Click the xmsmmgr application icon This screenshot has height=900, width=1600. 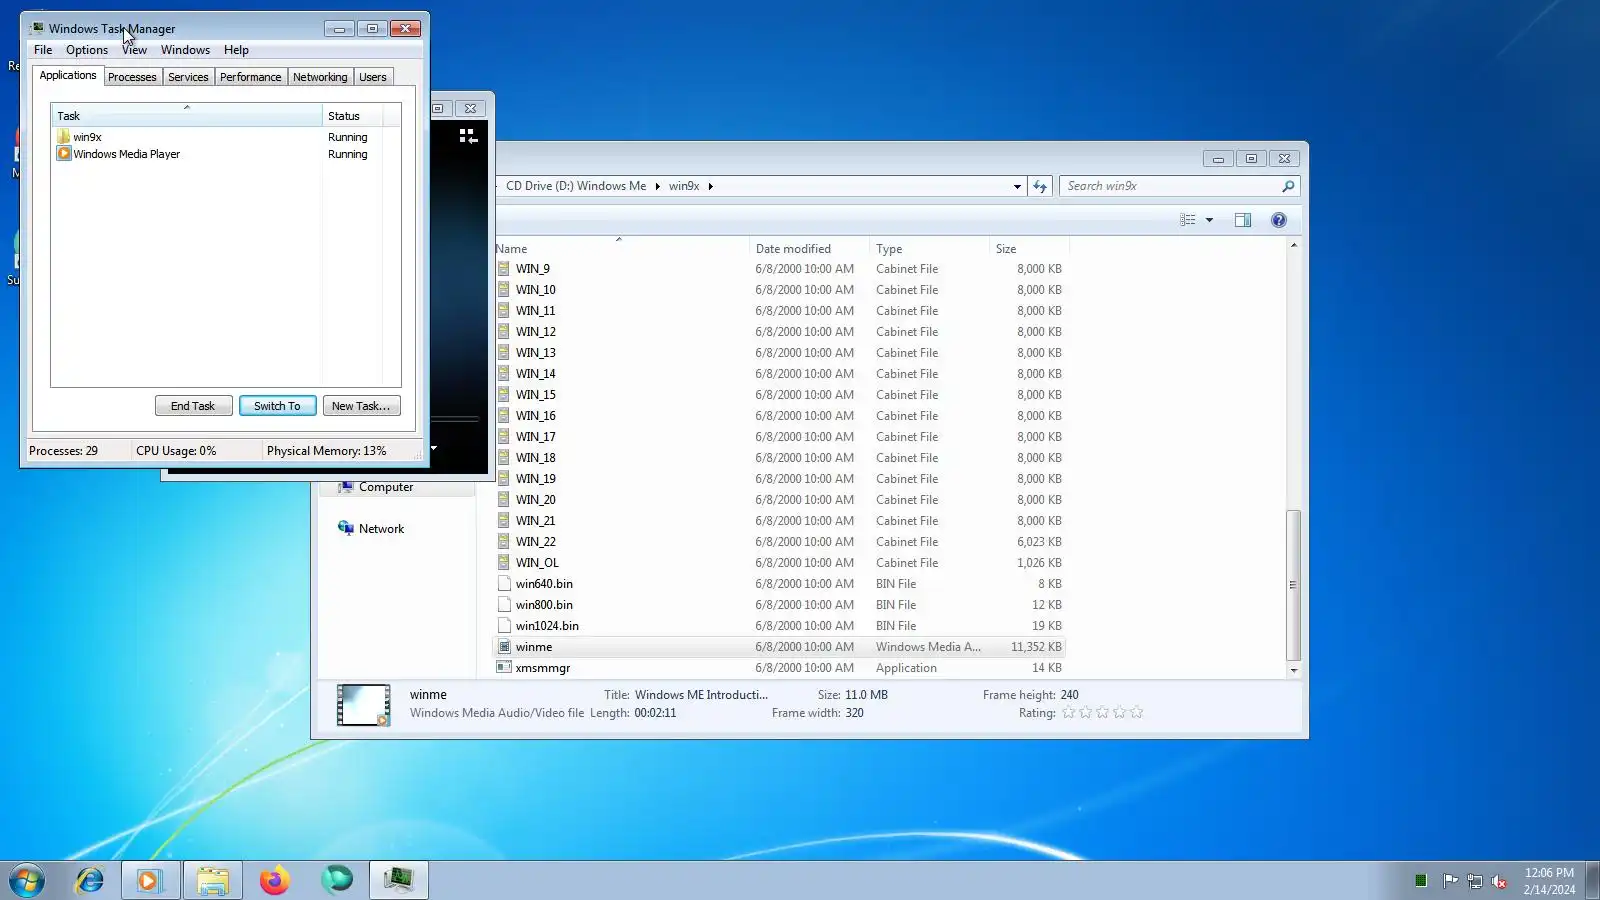[504, 668]
